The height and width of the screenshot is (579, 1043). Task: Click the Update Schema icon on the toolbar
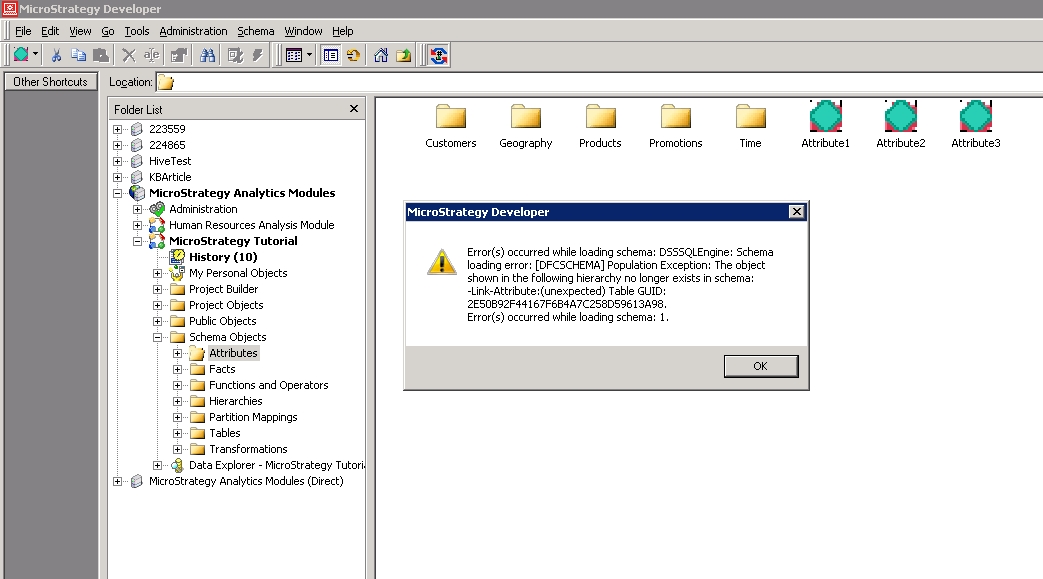pos(439,55)
